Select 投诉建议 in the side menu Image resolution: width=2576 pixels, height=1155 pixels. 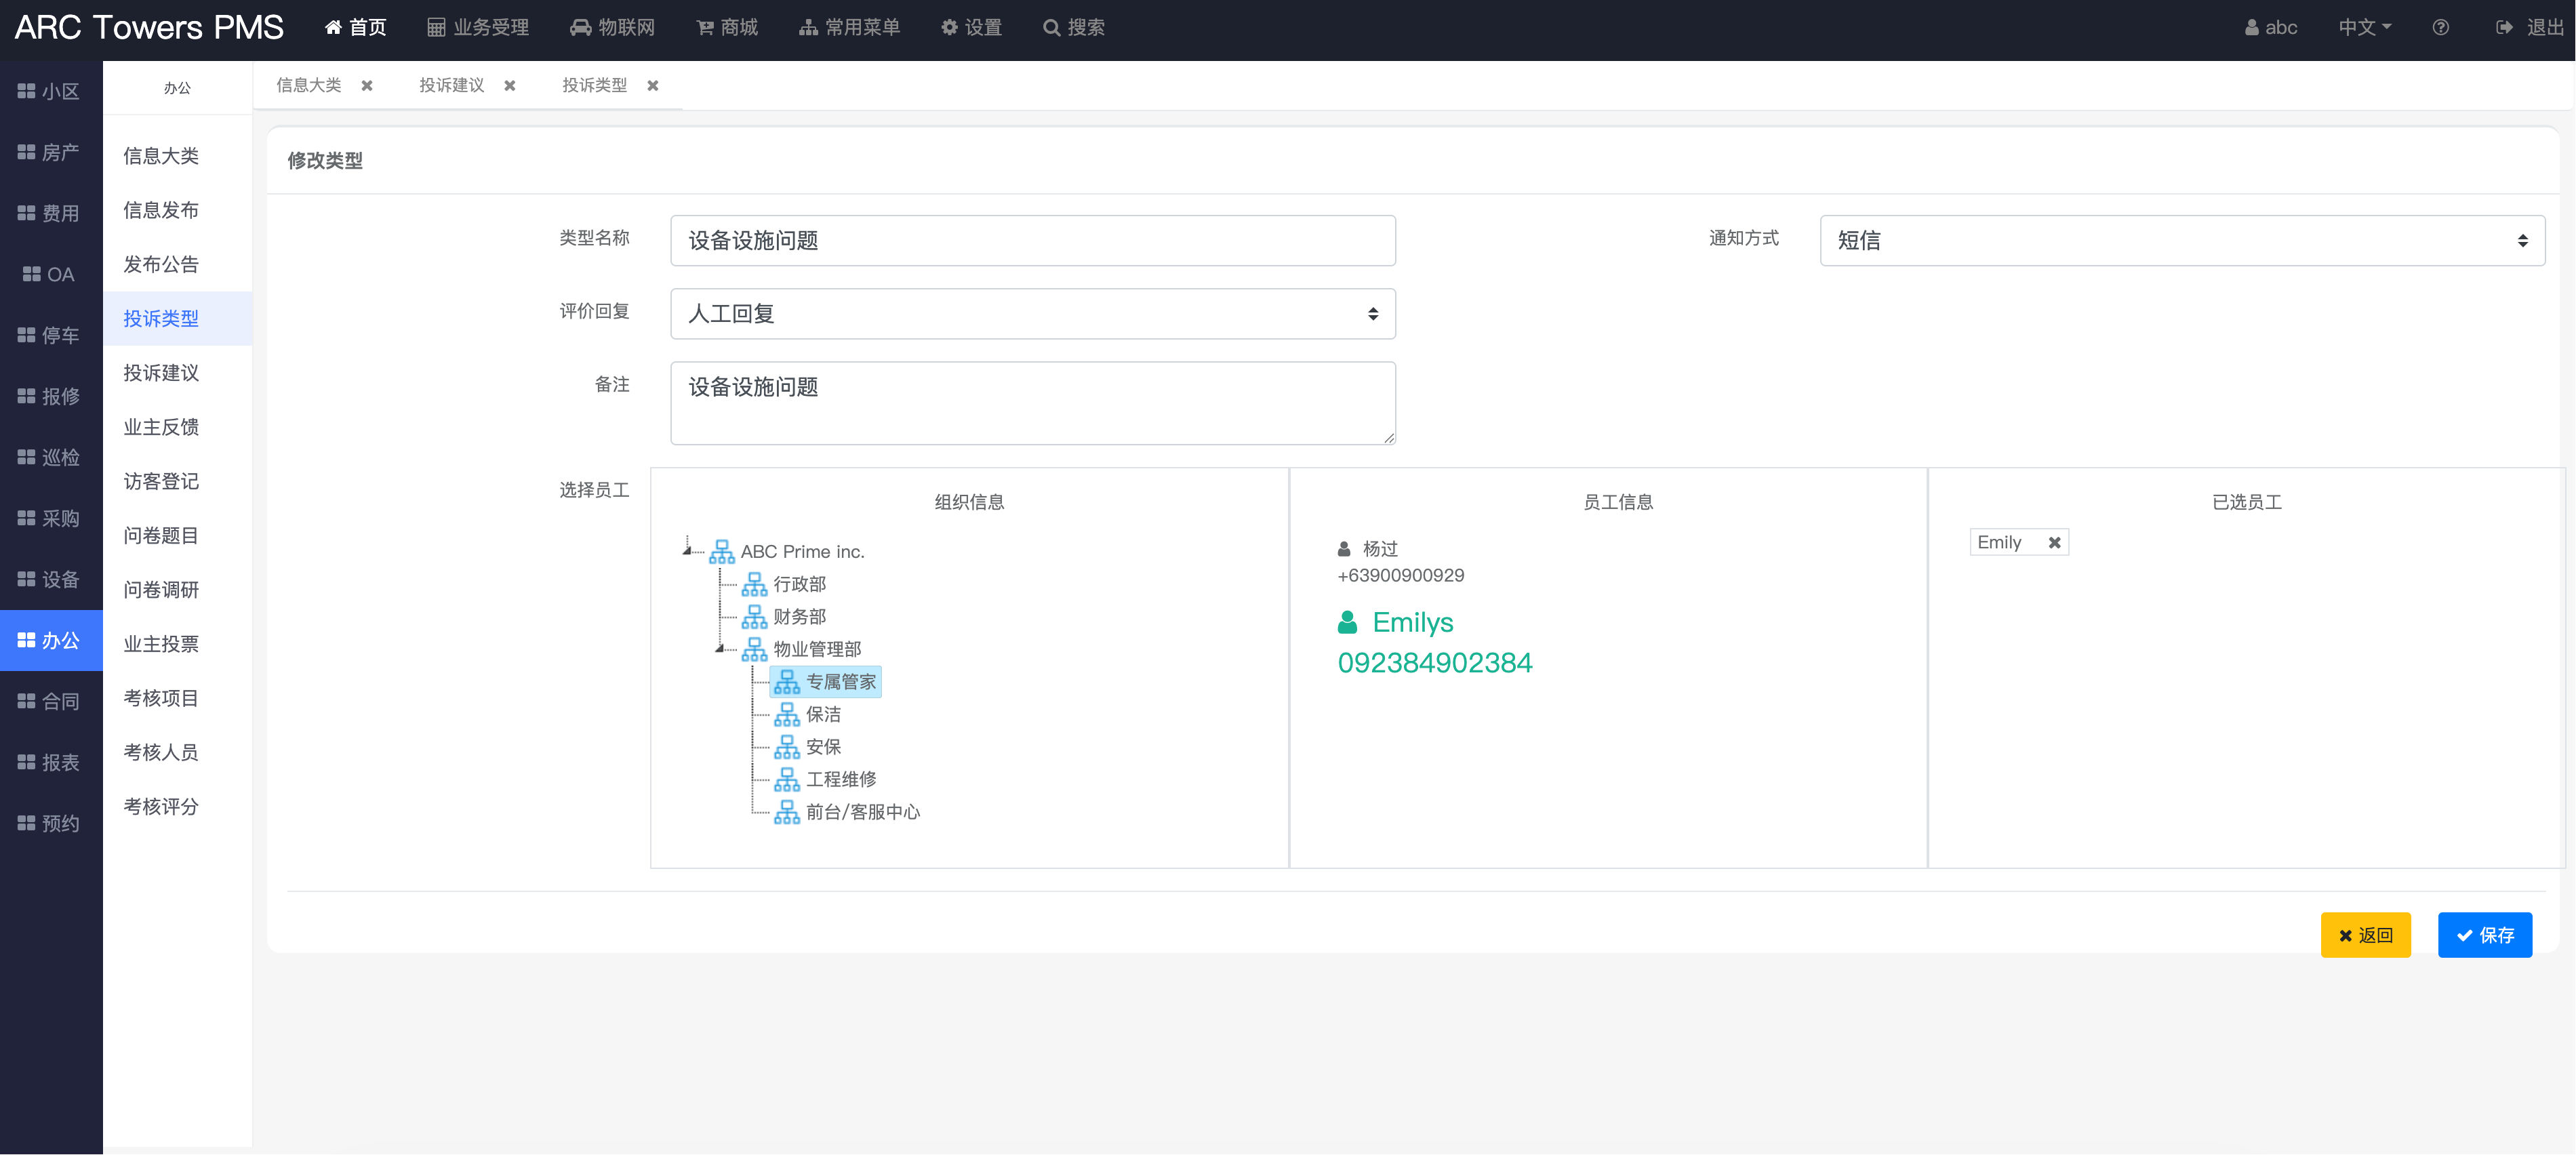coord(161,373)
